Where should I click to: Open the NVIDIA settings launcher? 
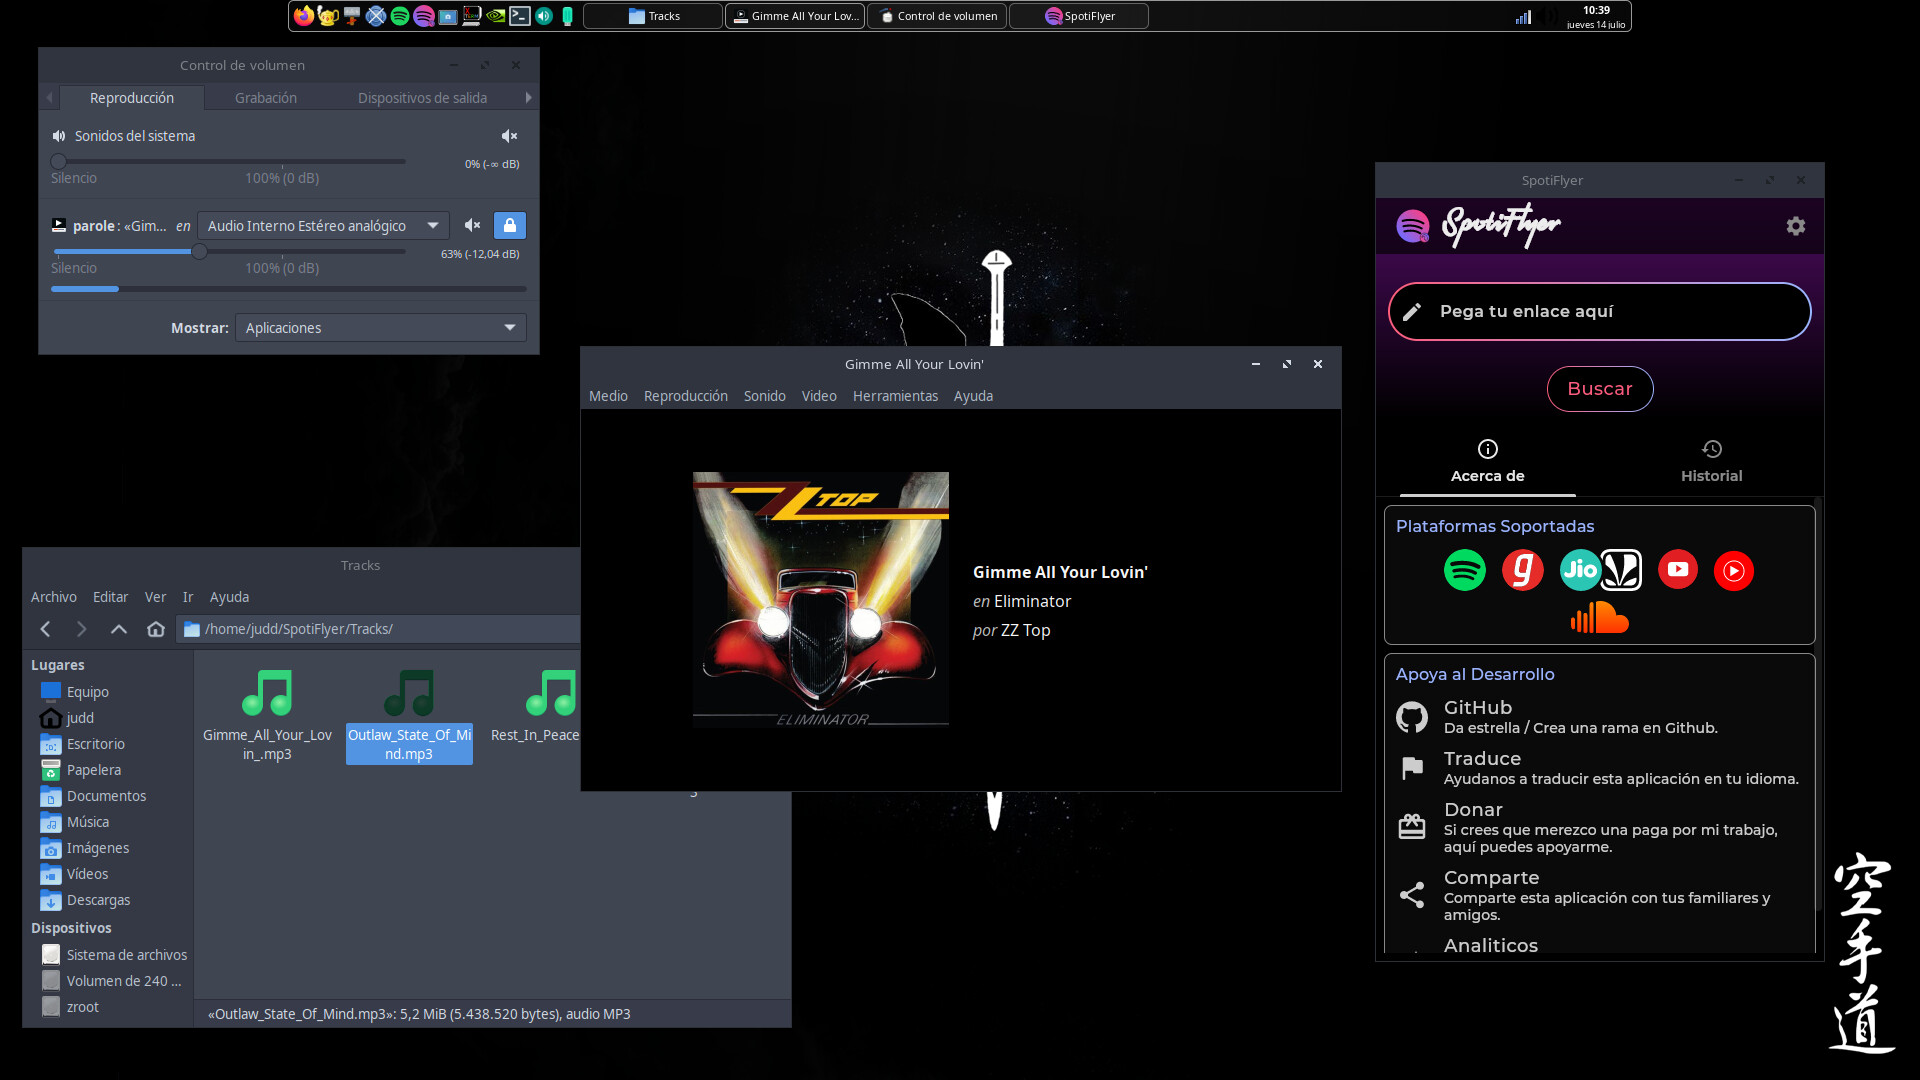(x=496, y=16)
